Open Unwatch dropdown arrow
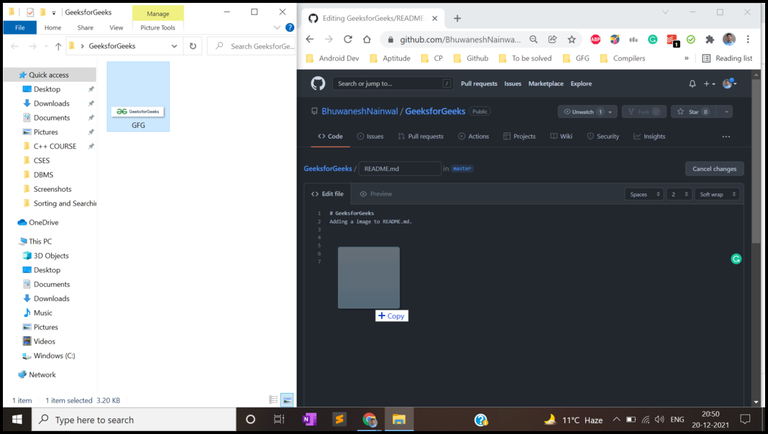This screenshot has height=434, width=768. coord(610,112)
